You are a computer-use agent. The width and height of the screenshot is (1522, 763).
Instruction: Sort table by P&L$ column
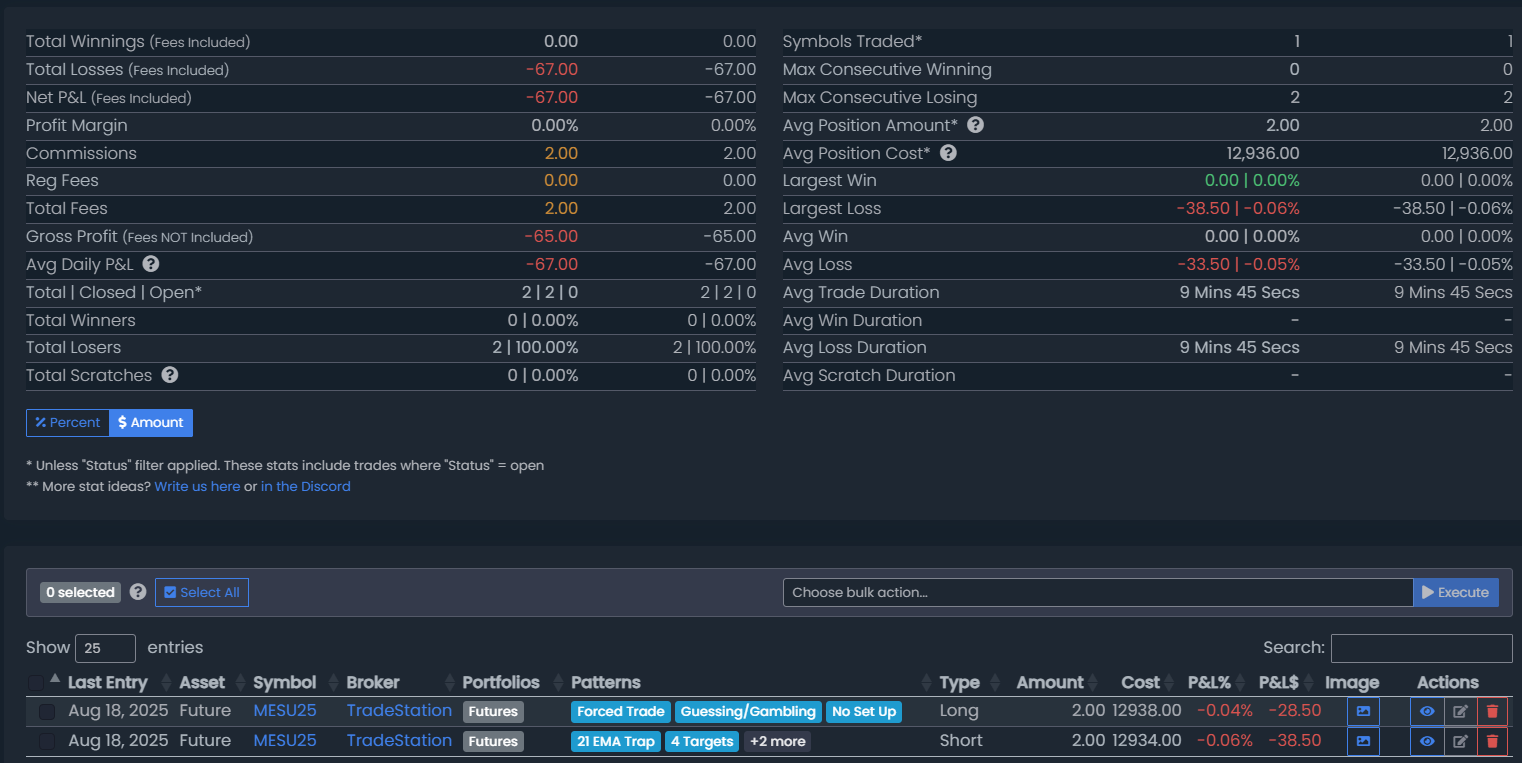click(x=1278, y=683)
